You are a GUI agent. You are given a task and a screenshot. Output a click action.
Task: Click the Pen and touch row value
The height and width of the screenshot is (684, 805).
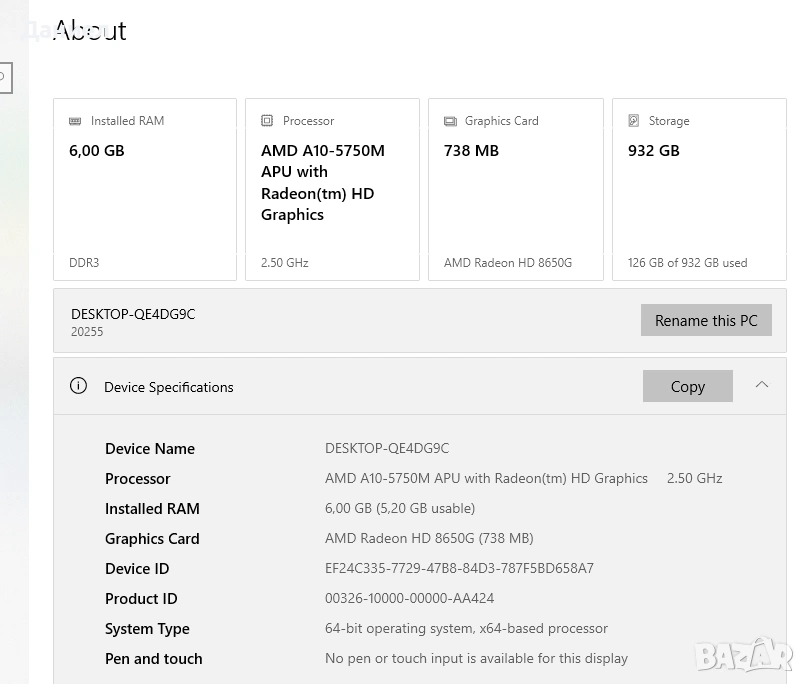click(476, 658)
